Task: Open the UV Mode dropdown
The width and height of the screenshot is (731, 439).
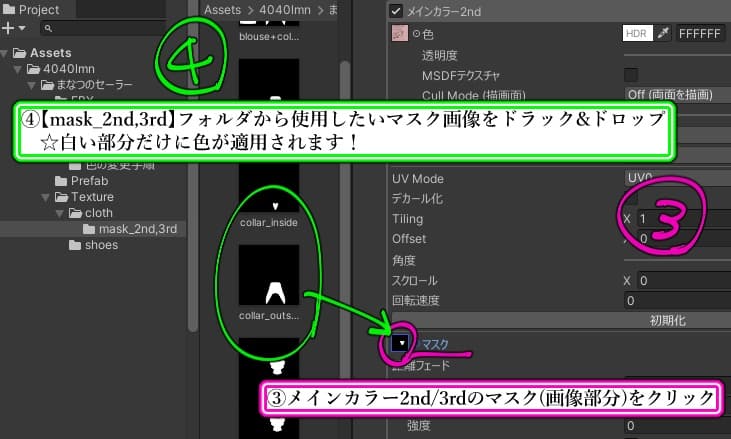Action: coord(677,177)
